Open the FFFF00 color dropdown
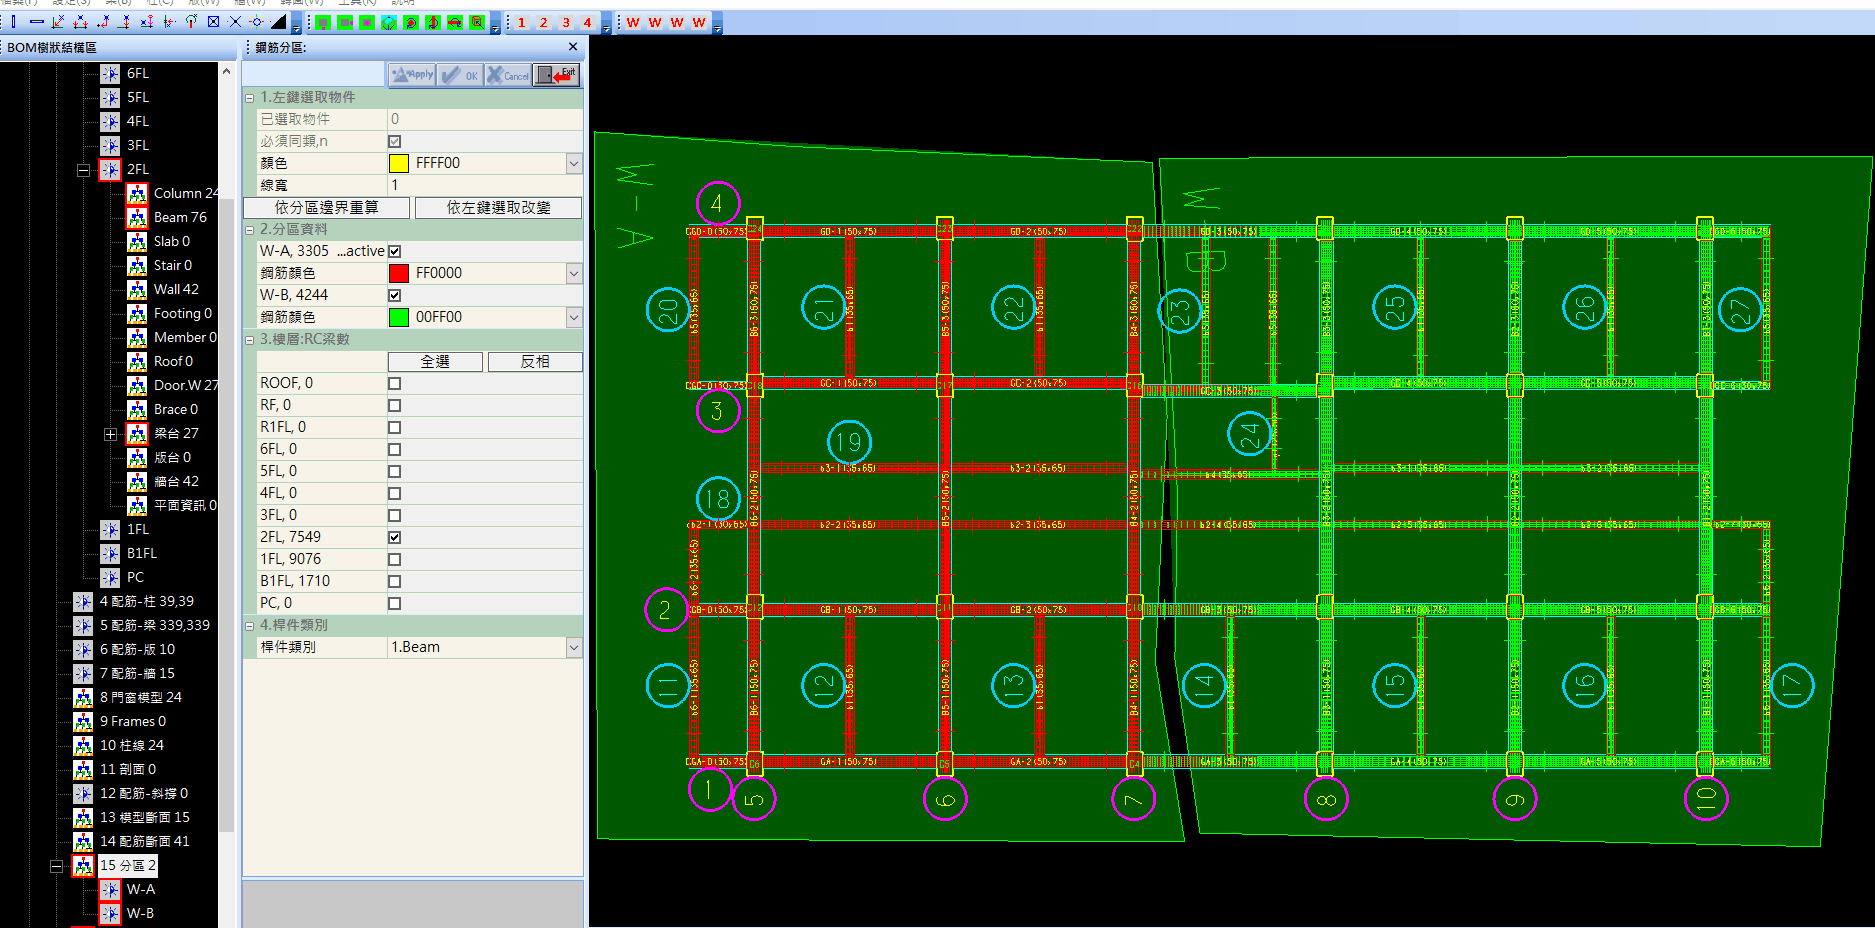 pyautogui.click(x=574, y=163)
